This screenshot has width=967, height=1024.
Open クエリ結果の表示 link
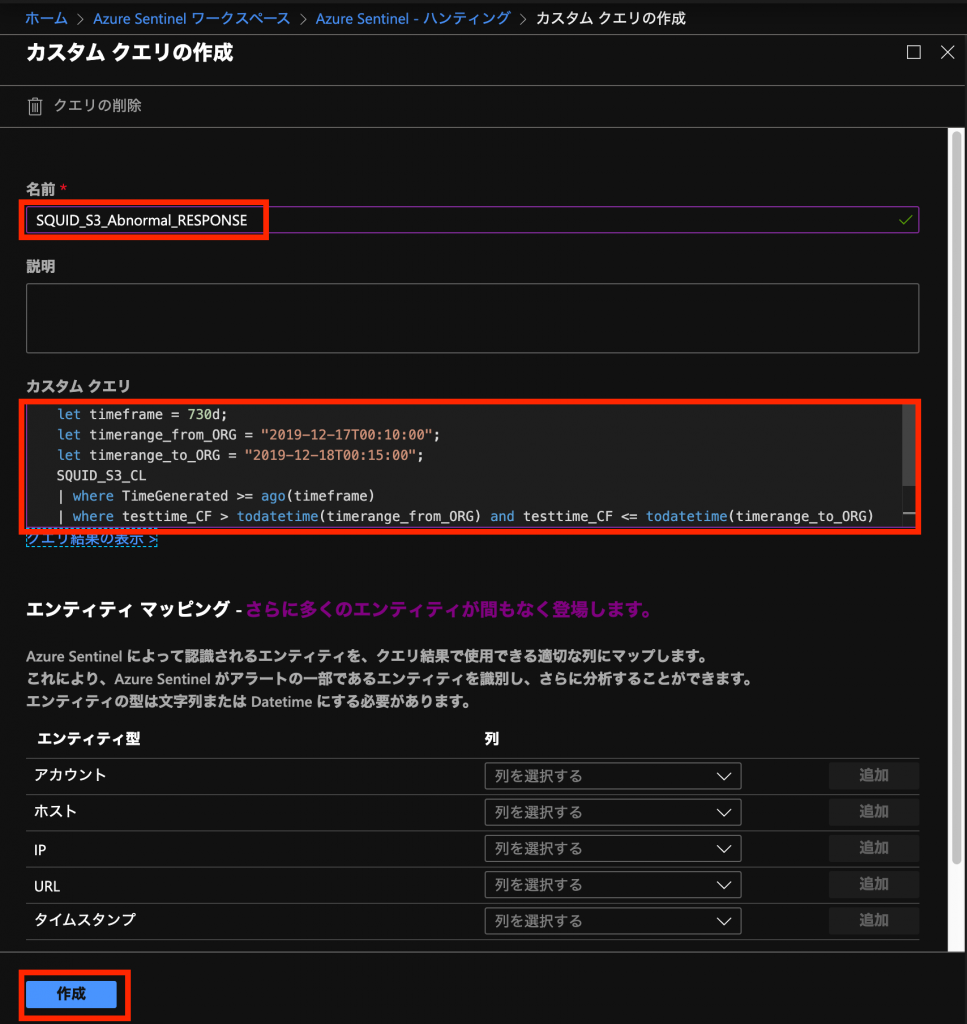(x=91, y=539)
